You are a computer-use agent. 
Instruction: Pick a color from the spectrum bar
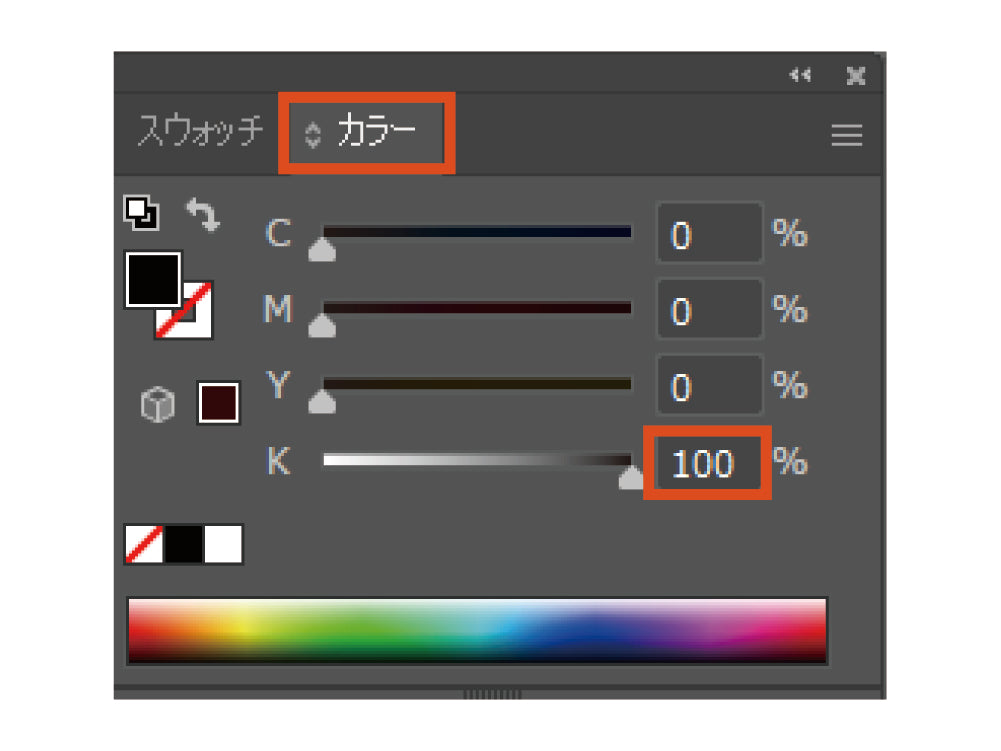pos(478,631)
